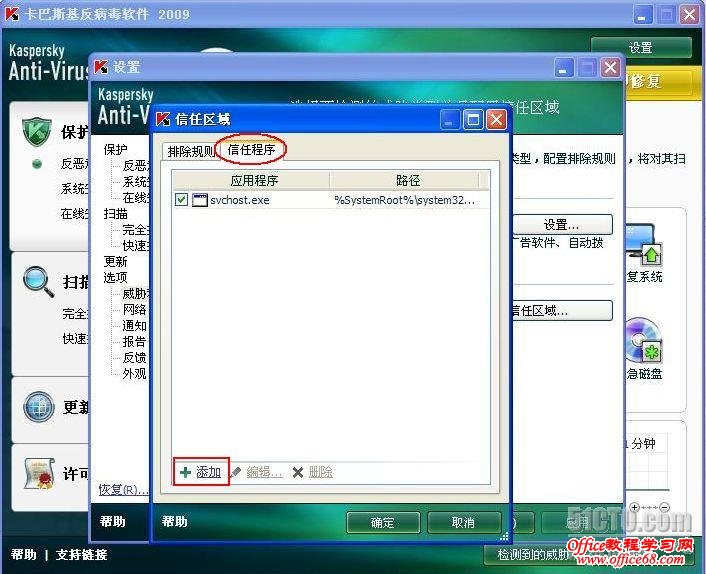Sort by the 路径 column header
The height and width of the screenshot is (574, 706).
click(407, 181)
